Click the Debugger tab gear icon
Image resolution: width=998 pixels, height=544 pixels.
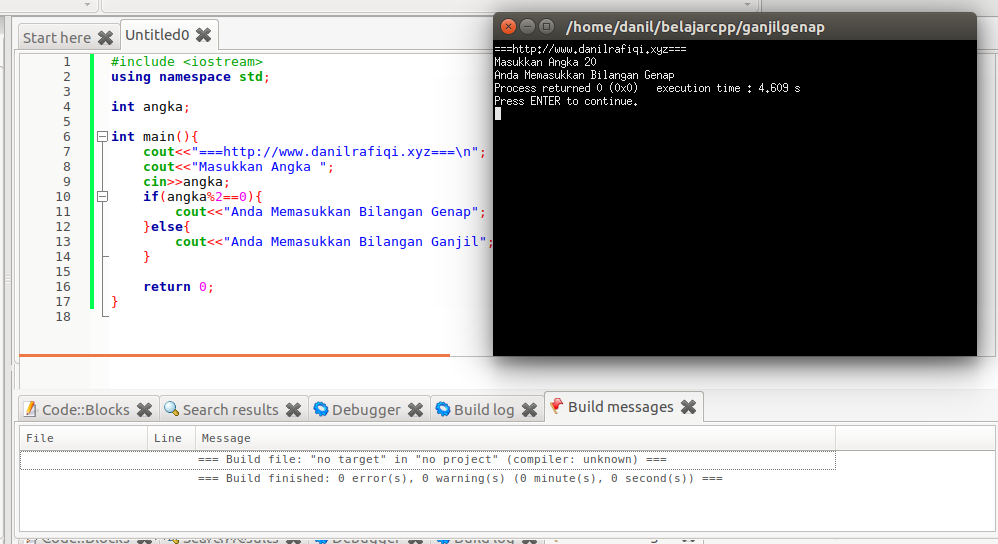tap(321, 409)
